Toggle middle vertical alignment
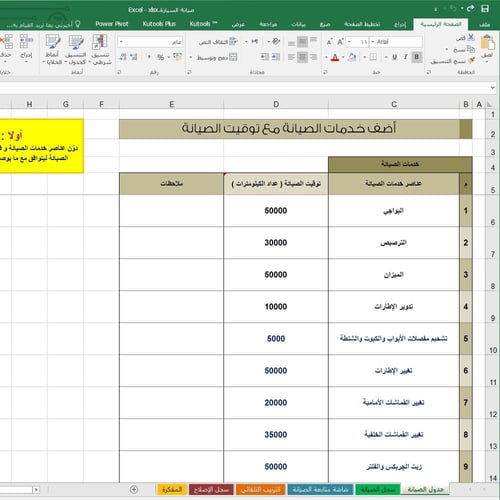 pyautogui.click(x=302, y=42)
